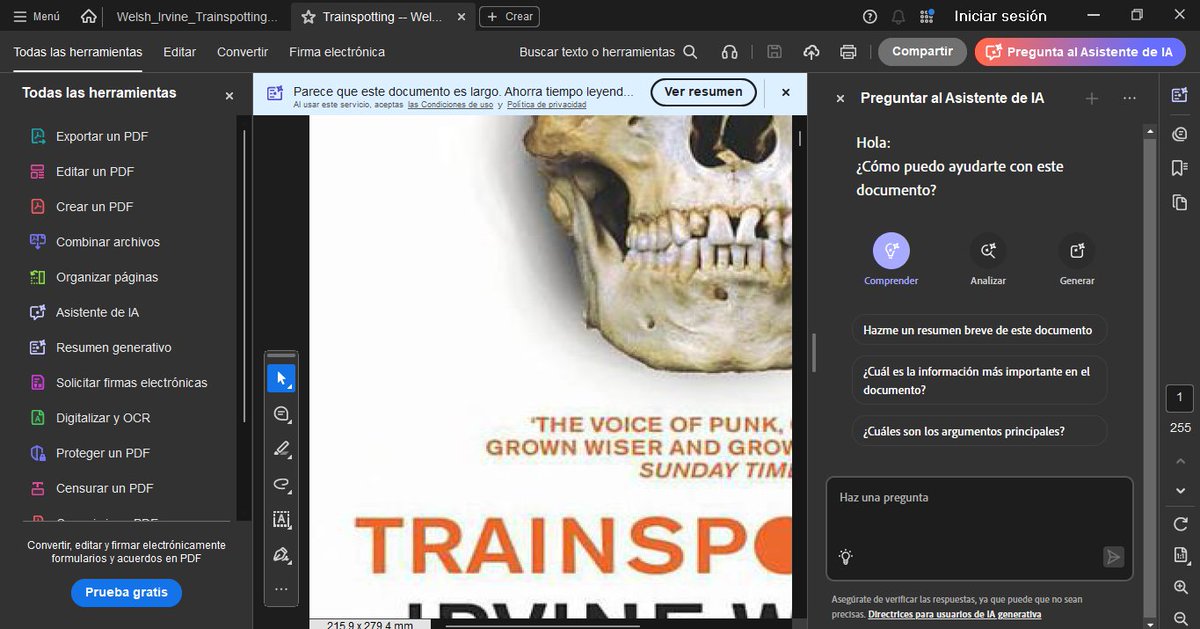Select the Comprender mode
Screen dimensions: 1200x629
[x=891, y=259]
